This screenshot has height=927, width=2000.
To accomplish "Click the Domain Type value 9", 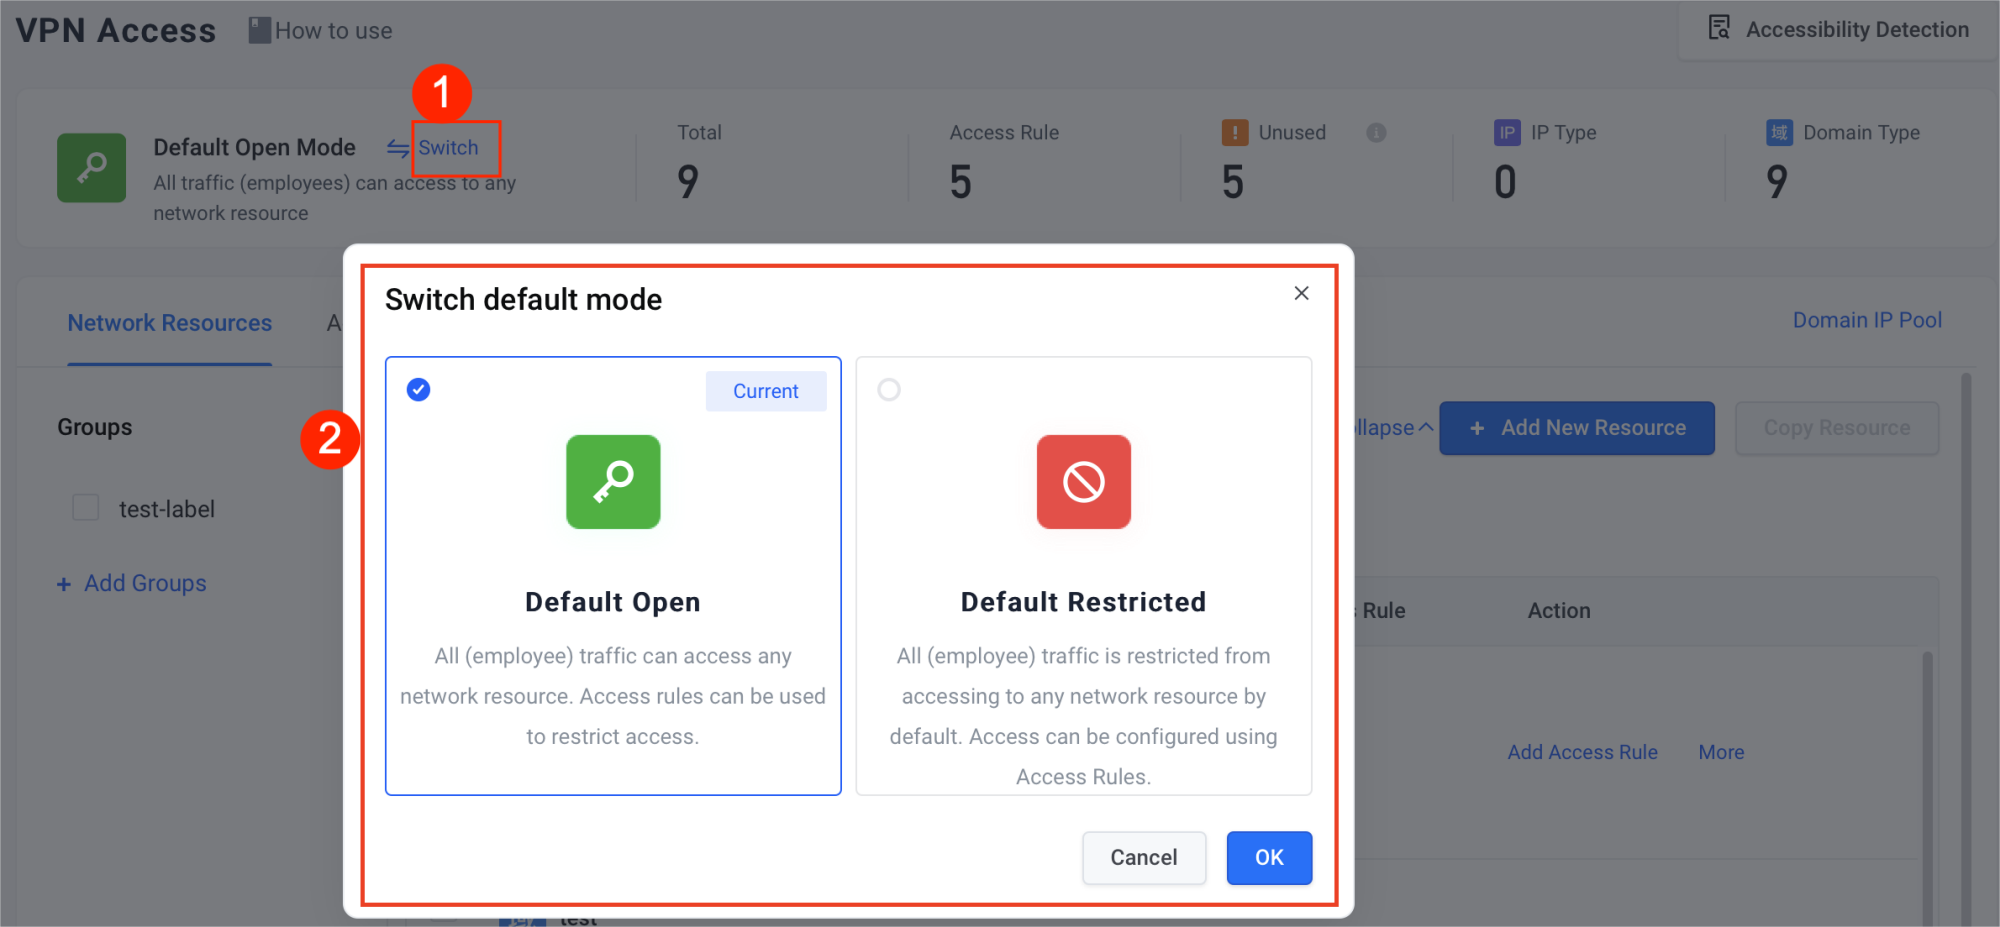I will (x=1777, y=182).
